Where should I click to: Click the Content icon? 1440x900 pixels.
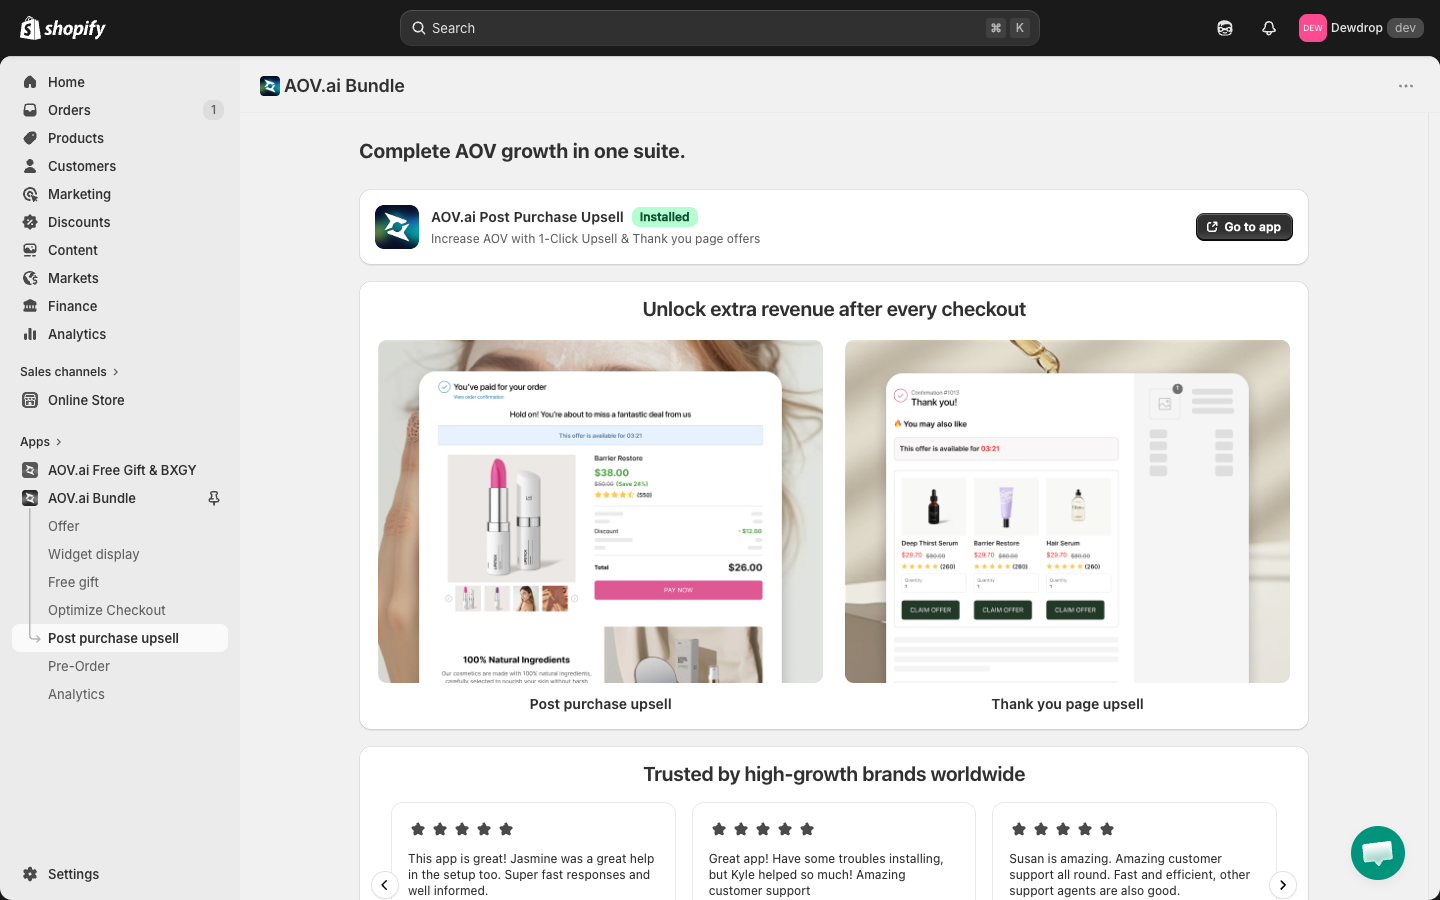30,250
